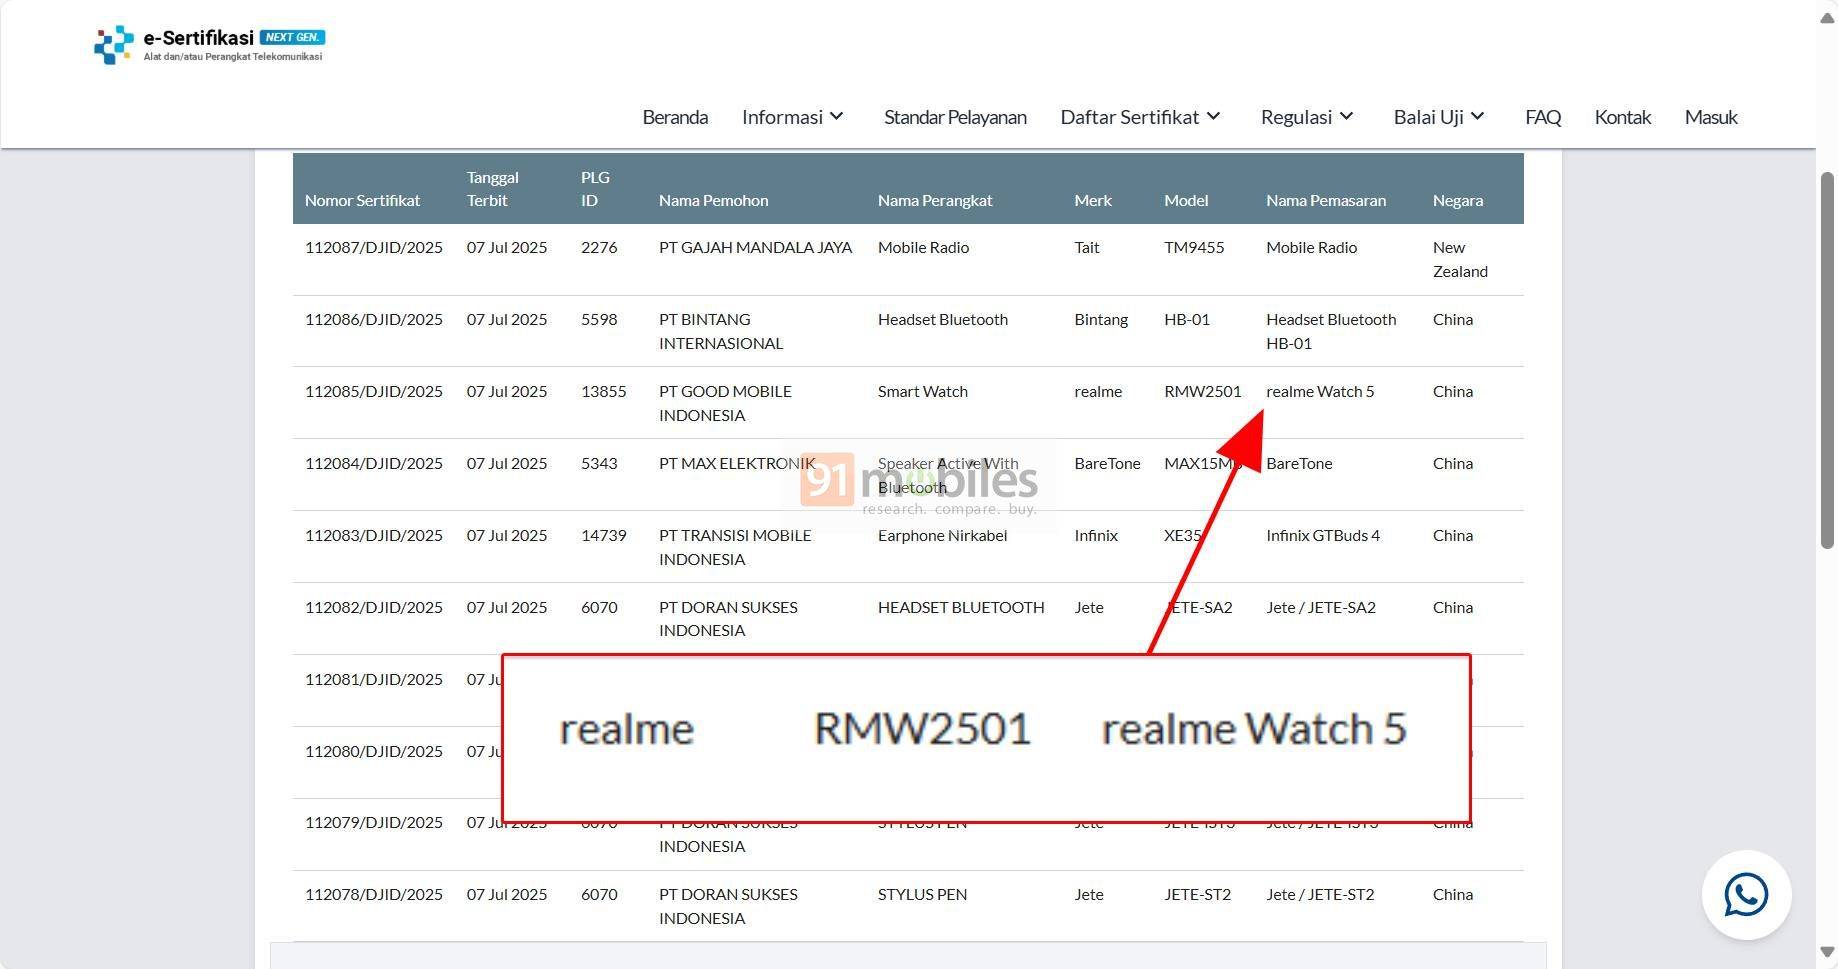The height and width of the screenshot is (969, 1838).
Task: Click the Merk column header
Action: [1093, 200]
